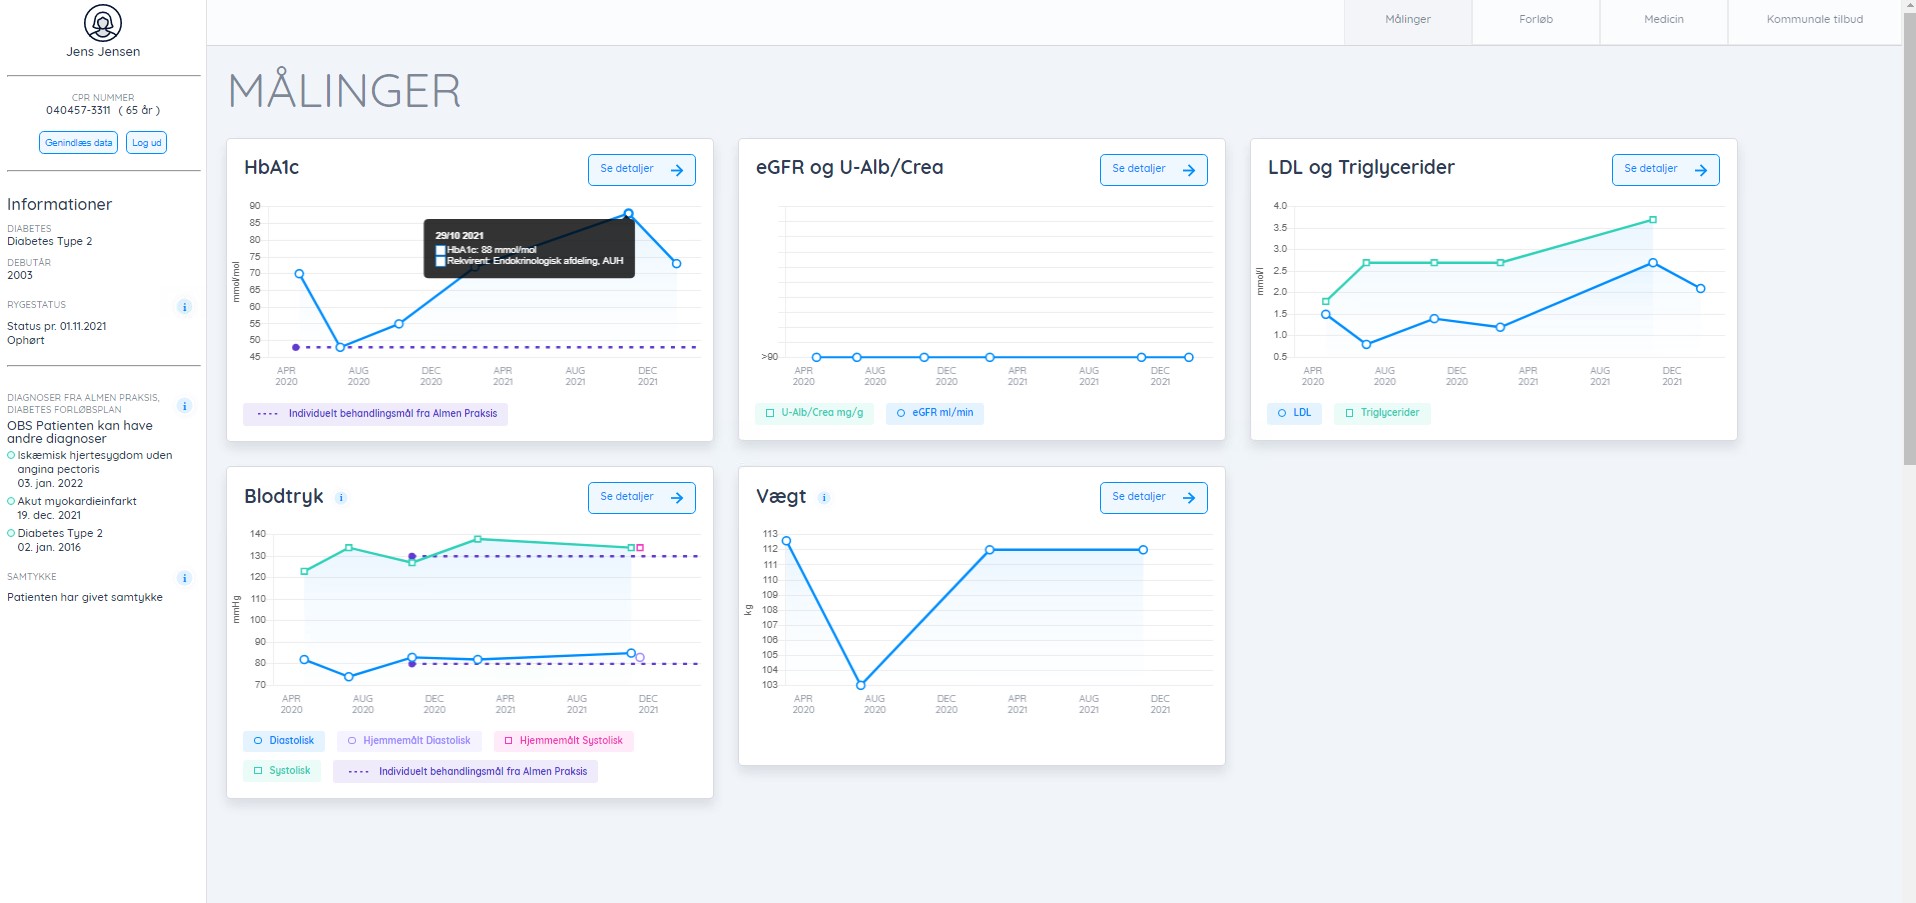Toggle the eGFR ml/min legend series
The image size is (1916, 903).
tap(934, 413)
